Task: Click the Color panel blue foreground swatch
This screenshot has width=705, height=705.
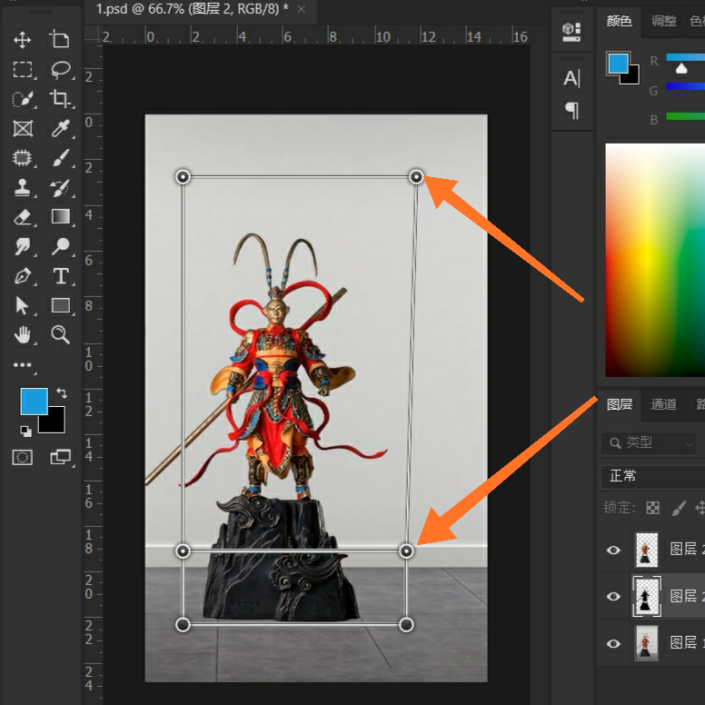Action: (618, 64)
